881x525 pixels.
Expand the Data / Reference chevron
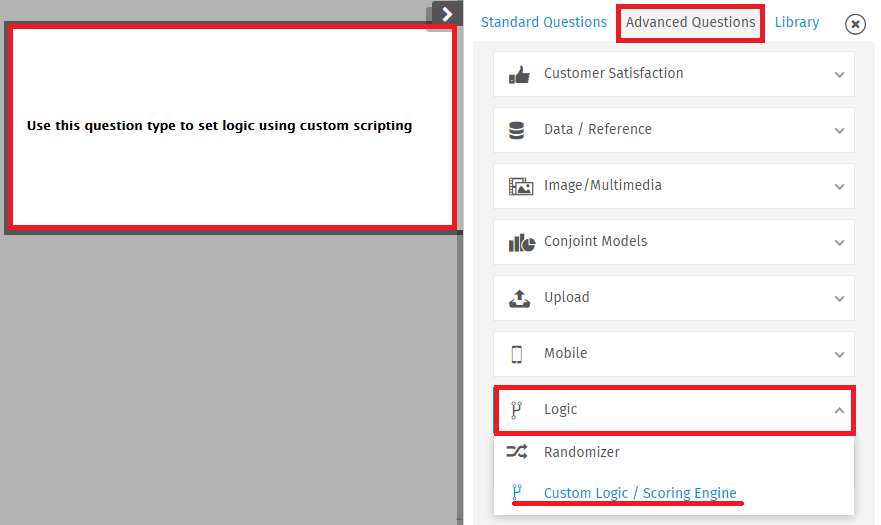tap(839, 130)
